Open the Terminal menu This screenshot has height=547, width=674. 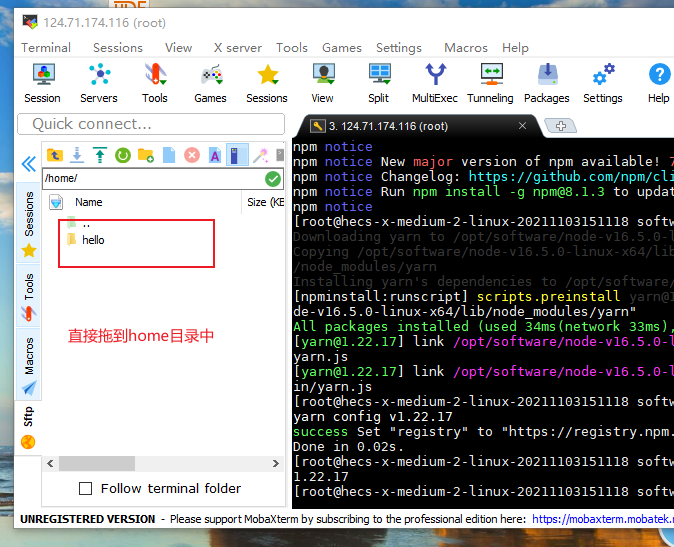click(46, 48)
